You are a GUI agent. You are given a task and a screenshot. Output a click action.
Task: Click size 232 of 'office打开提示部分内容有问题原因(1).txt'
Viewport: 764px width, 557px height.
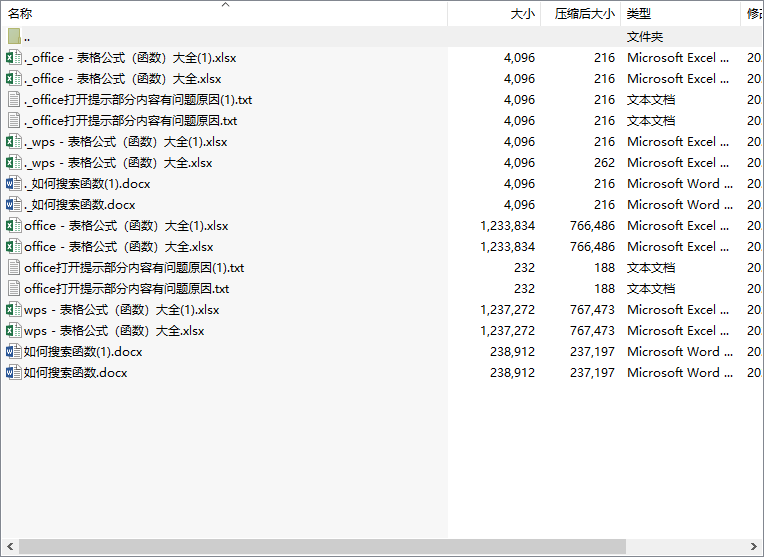524,267
